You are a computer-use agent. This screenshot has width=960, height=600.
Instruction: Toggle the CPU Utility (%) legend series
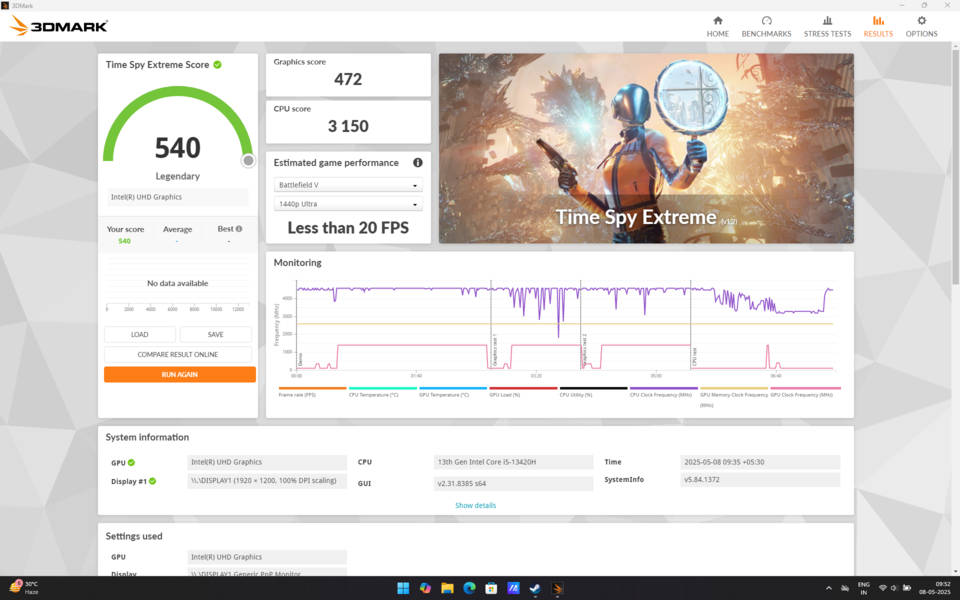coord(593,392)
